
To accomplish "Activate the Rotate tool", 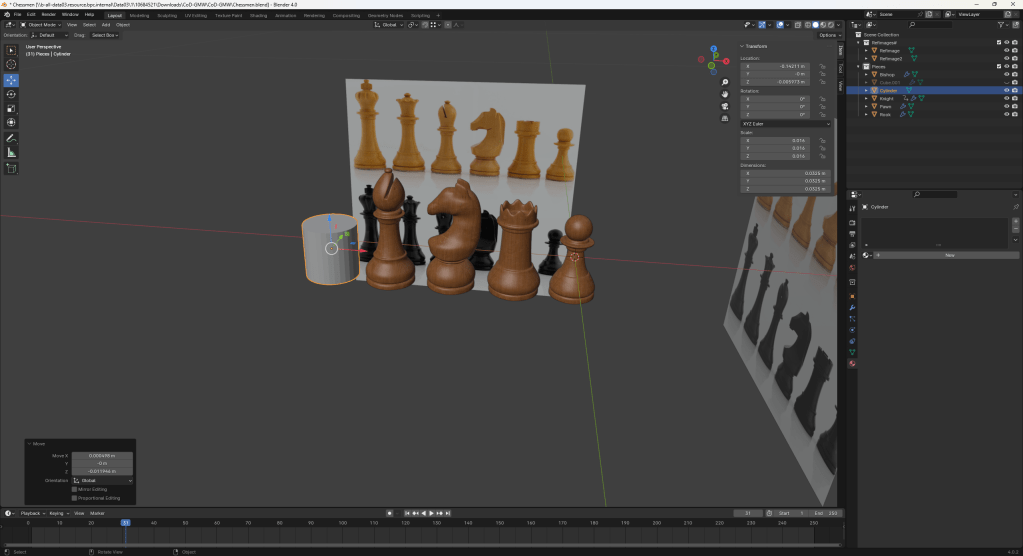I will (12, 94).
